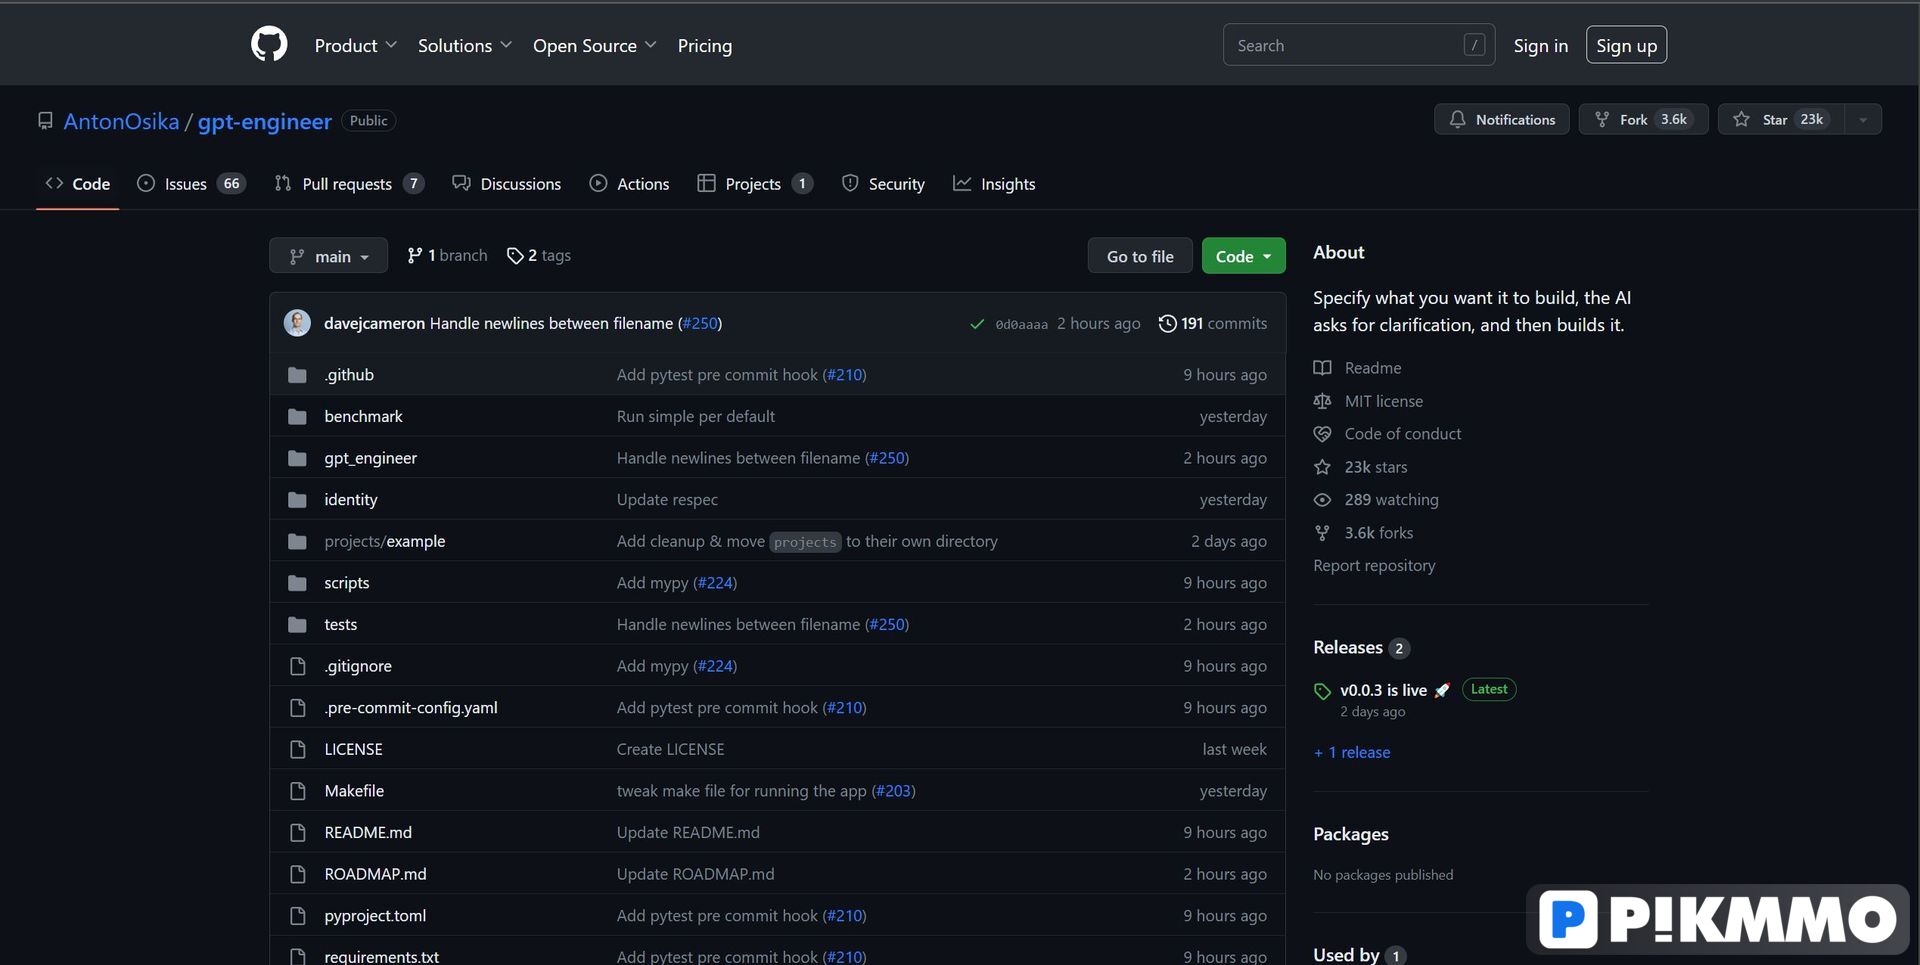
Task: Open the AntonOsika owner link
Action: coord(121,121)
